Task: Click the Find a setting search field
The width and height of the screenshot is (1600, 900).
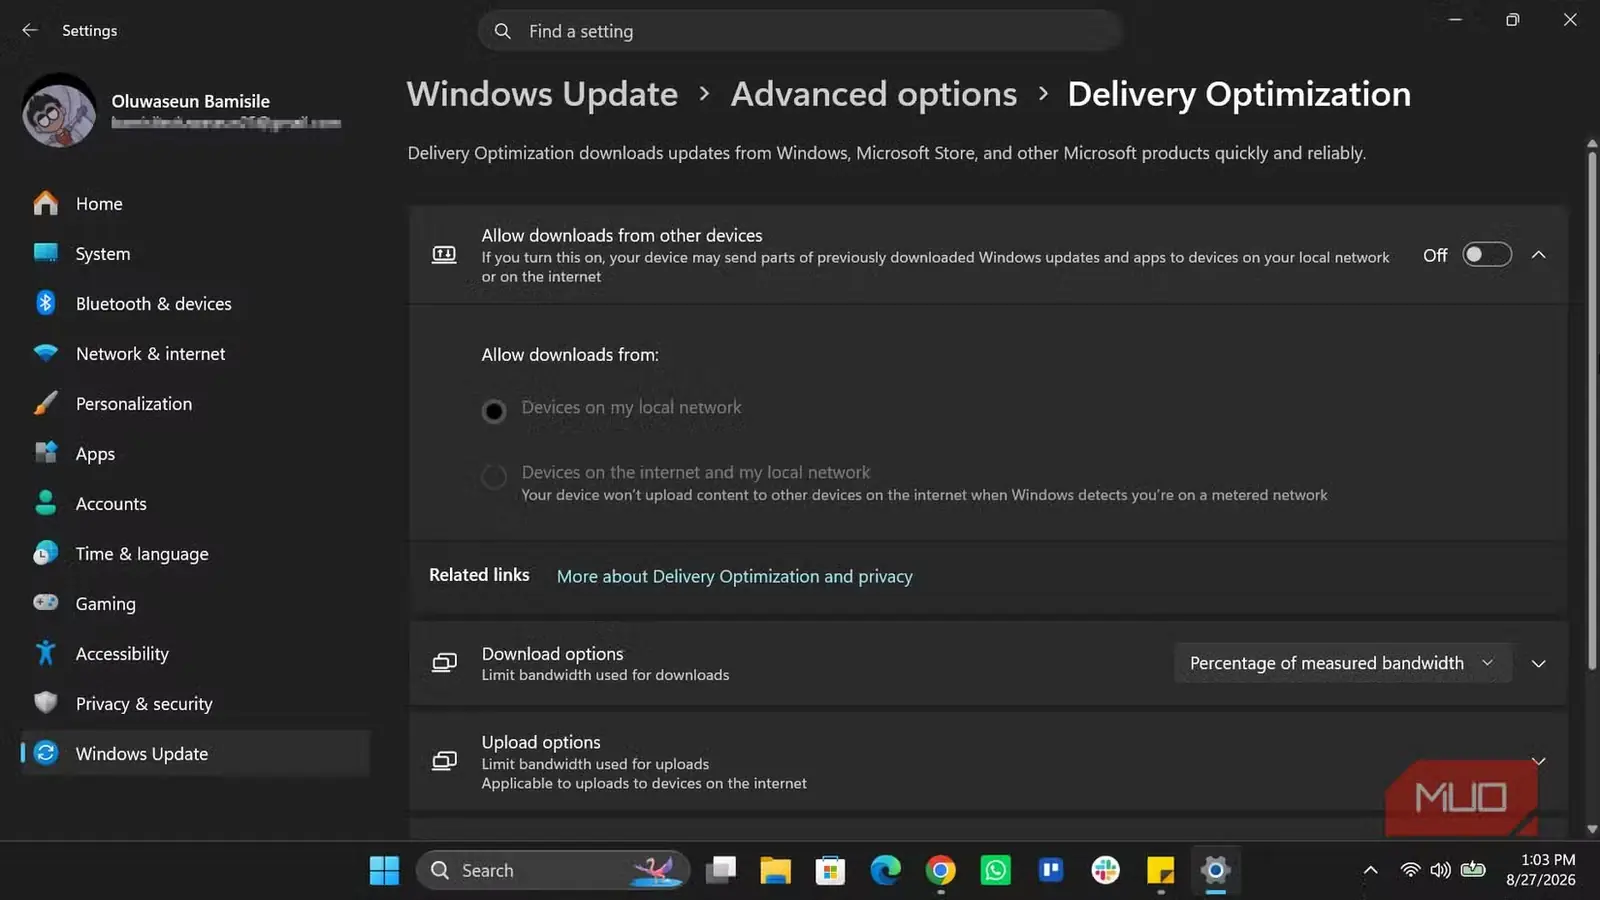Action: 800,31
